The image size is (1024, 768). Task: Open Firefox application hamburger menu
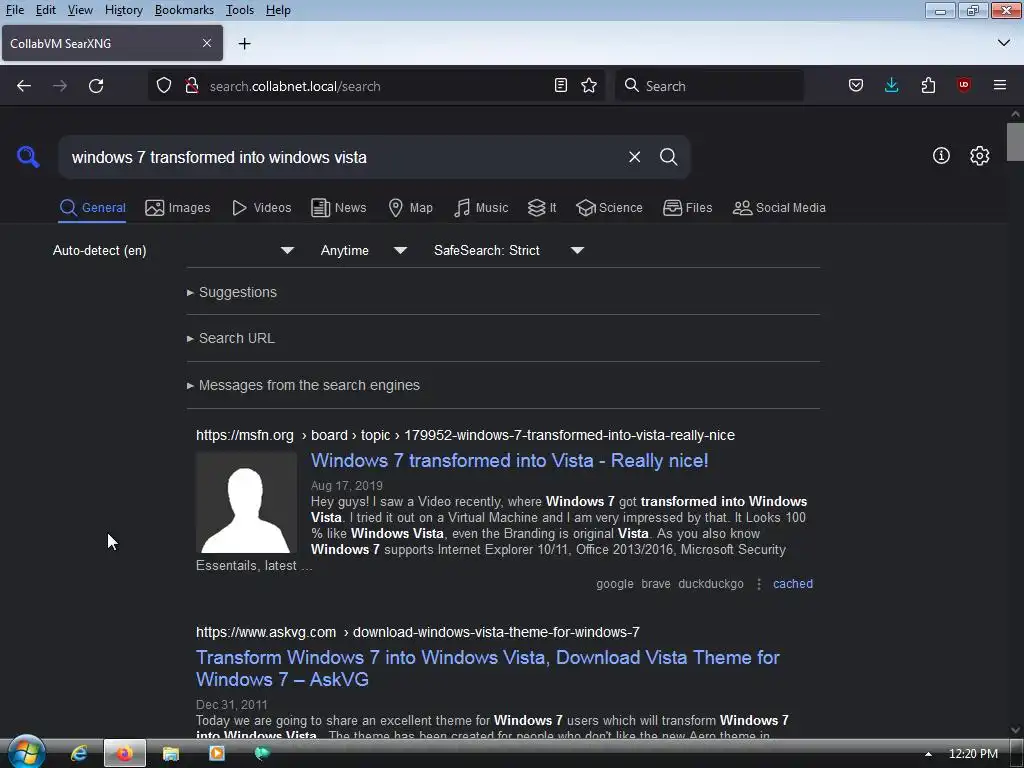[1000, 86]
